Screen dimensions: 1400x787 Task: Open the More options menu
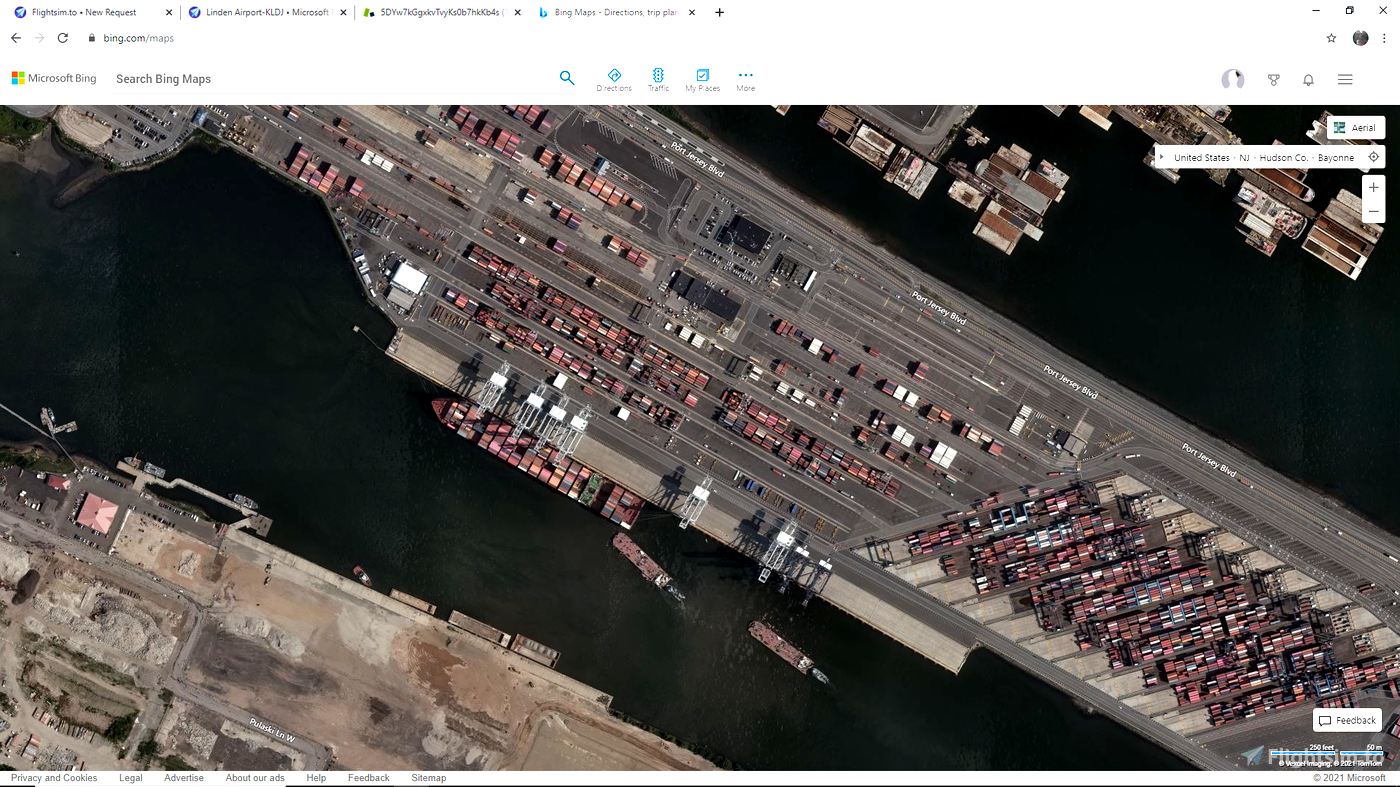745,80
